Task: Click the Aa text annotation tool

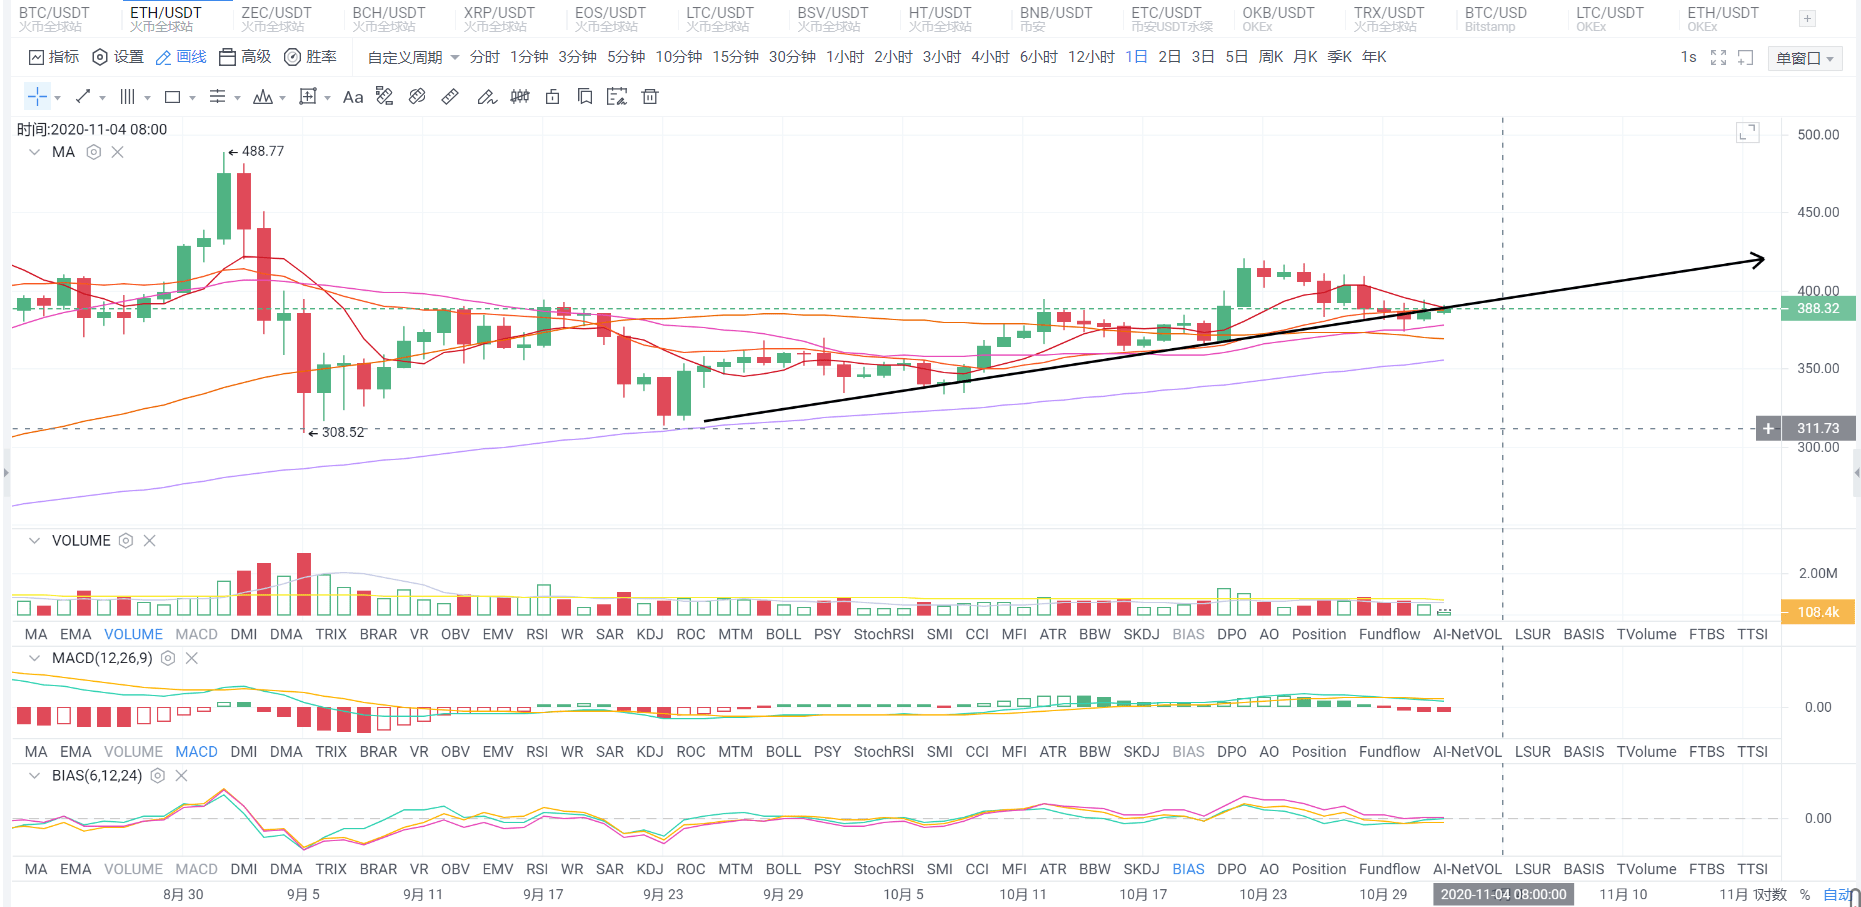Action: click(353, 97)
